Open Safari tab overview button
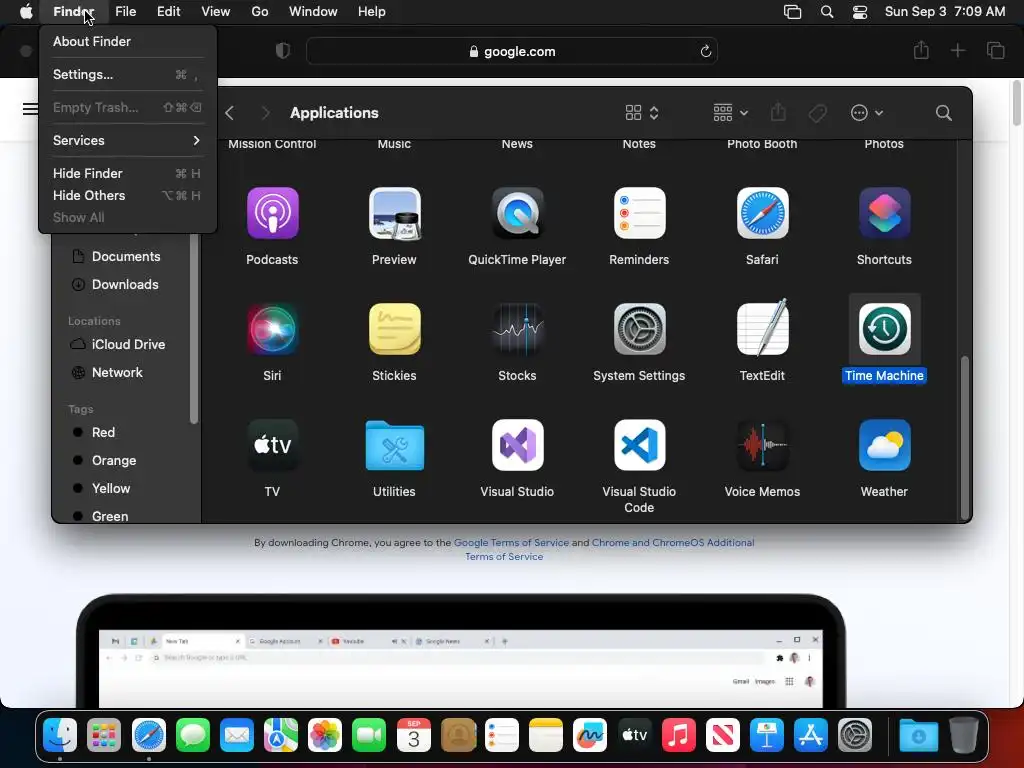Screen dimensions: 1024x768 point(995,50)
